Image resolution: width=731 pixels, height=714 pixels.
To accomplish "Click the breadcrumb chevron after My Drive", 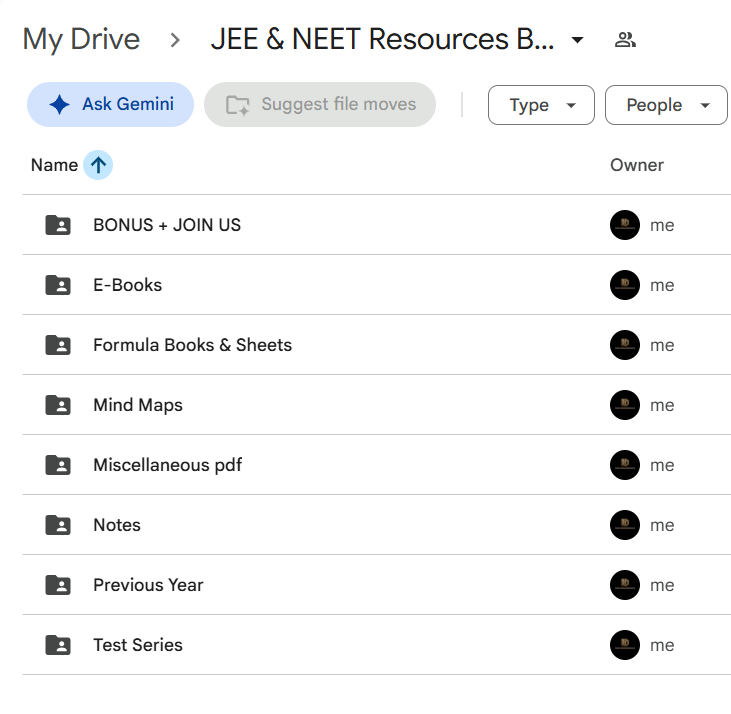I will click(175, 40).
